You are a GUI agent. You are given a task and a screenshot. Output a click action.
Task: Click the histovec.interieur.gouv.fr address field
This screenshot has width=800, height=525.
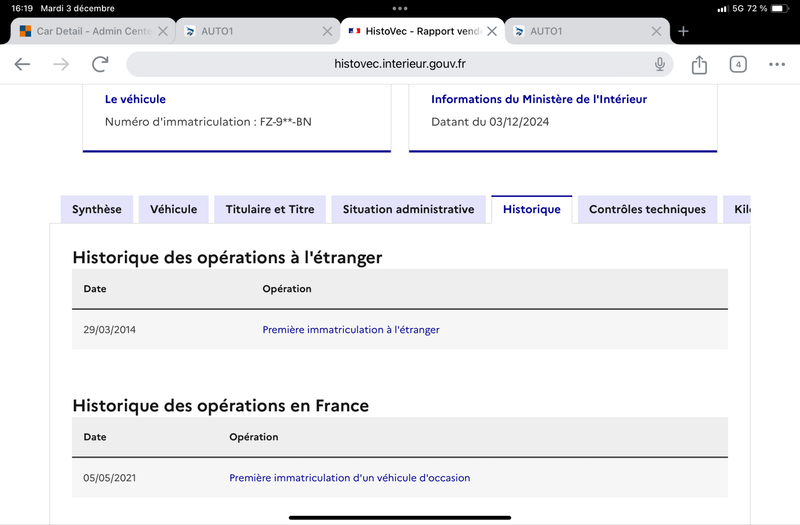[399, 64]
